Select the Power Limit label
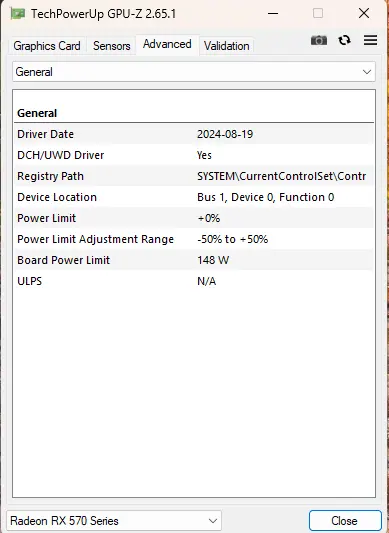This screenshot has height=533, width=389. 47,218
